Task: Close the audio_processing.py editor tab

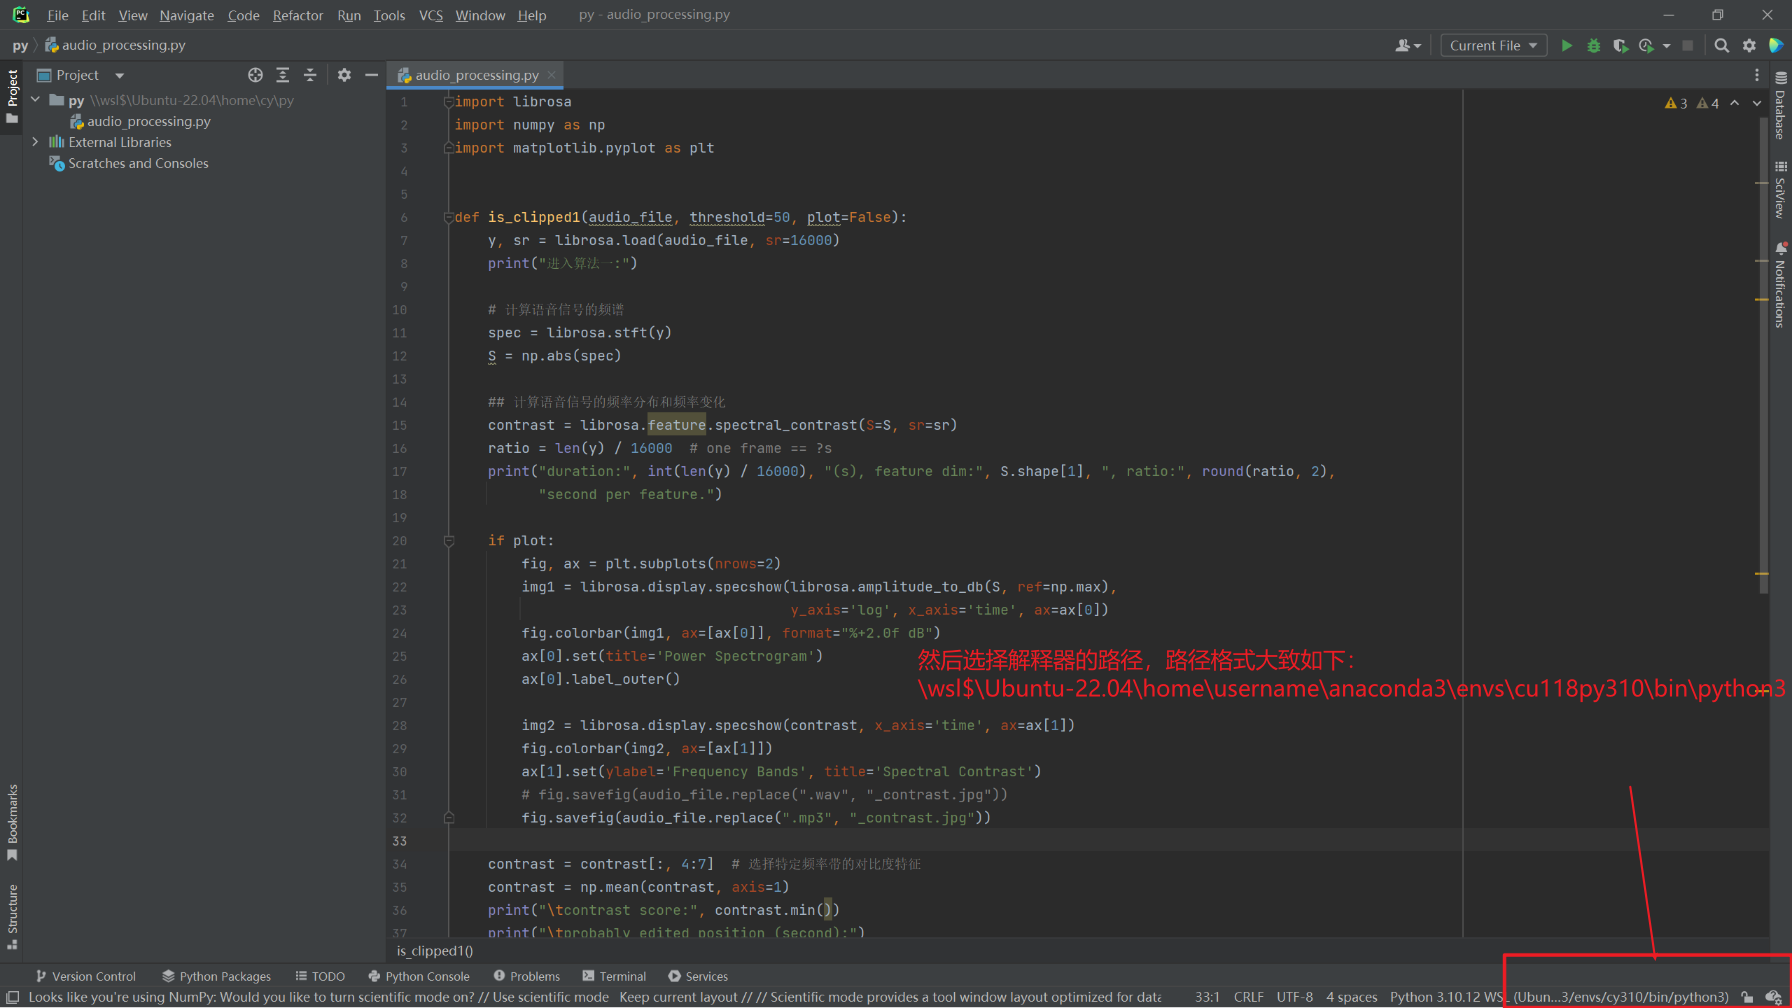Action: pos(551,75)
